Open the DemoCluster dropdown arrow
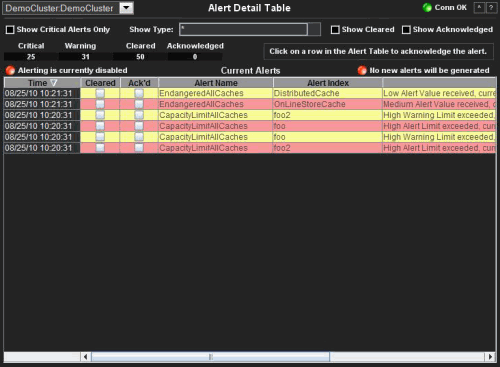The width and height of the screenshot is (500, 367). pos(126,8)
